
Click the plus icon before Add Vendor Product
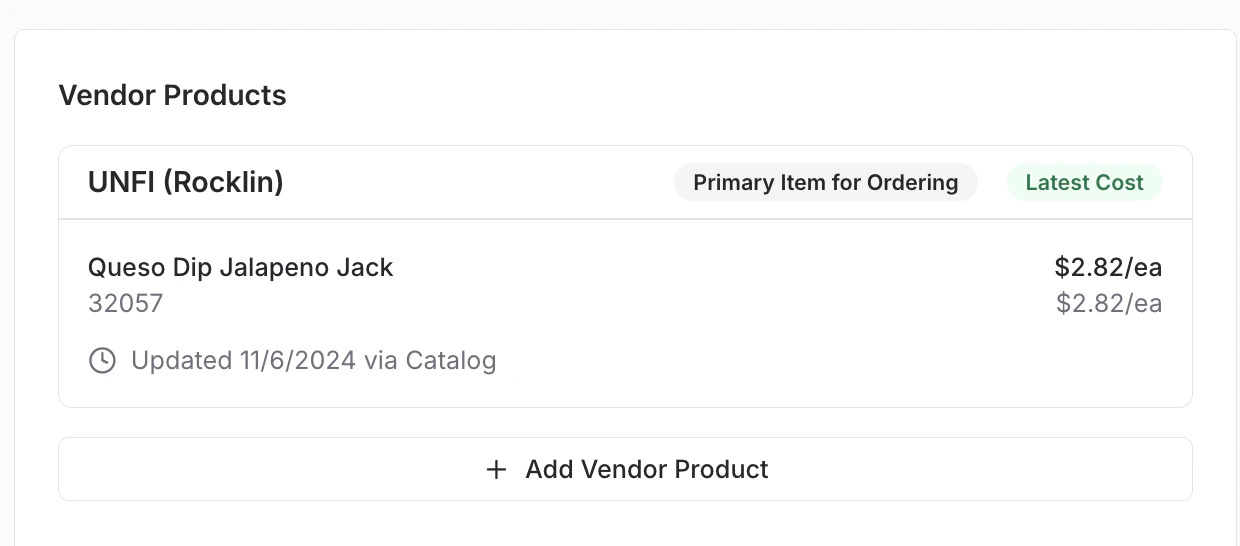click(x=496, y=469)
